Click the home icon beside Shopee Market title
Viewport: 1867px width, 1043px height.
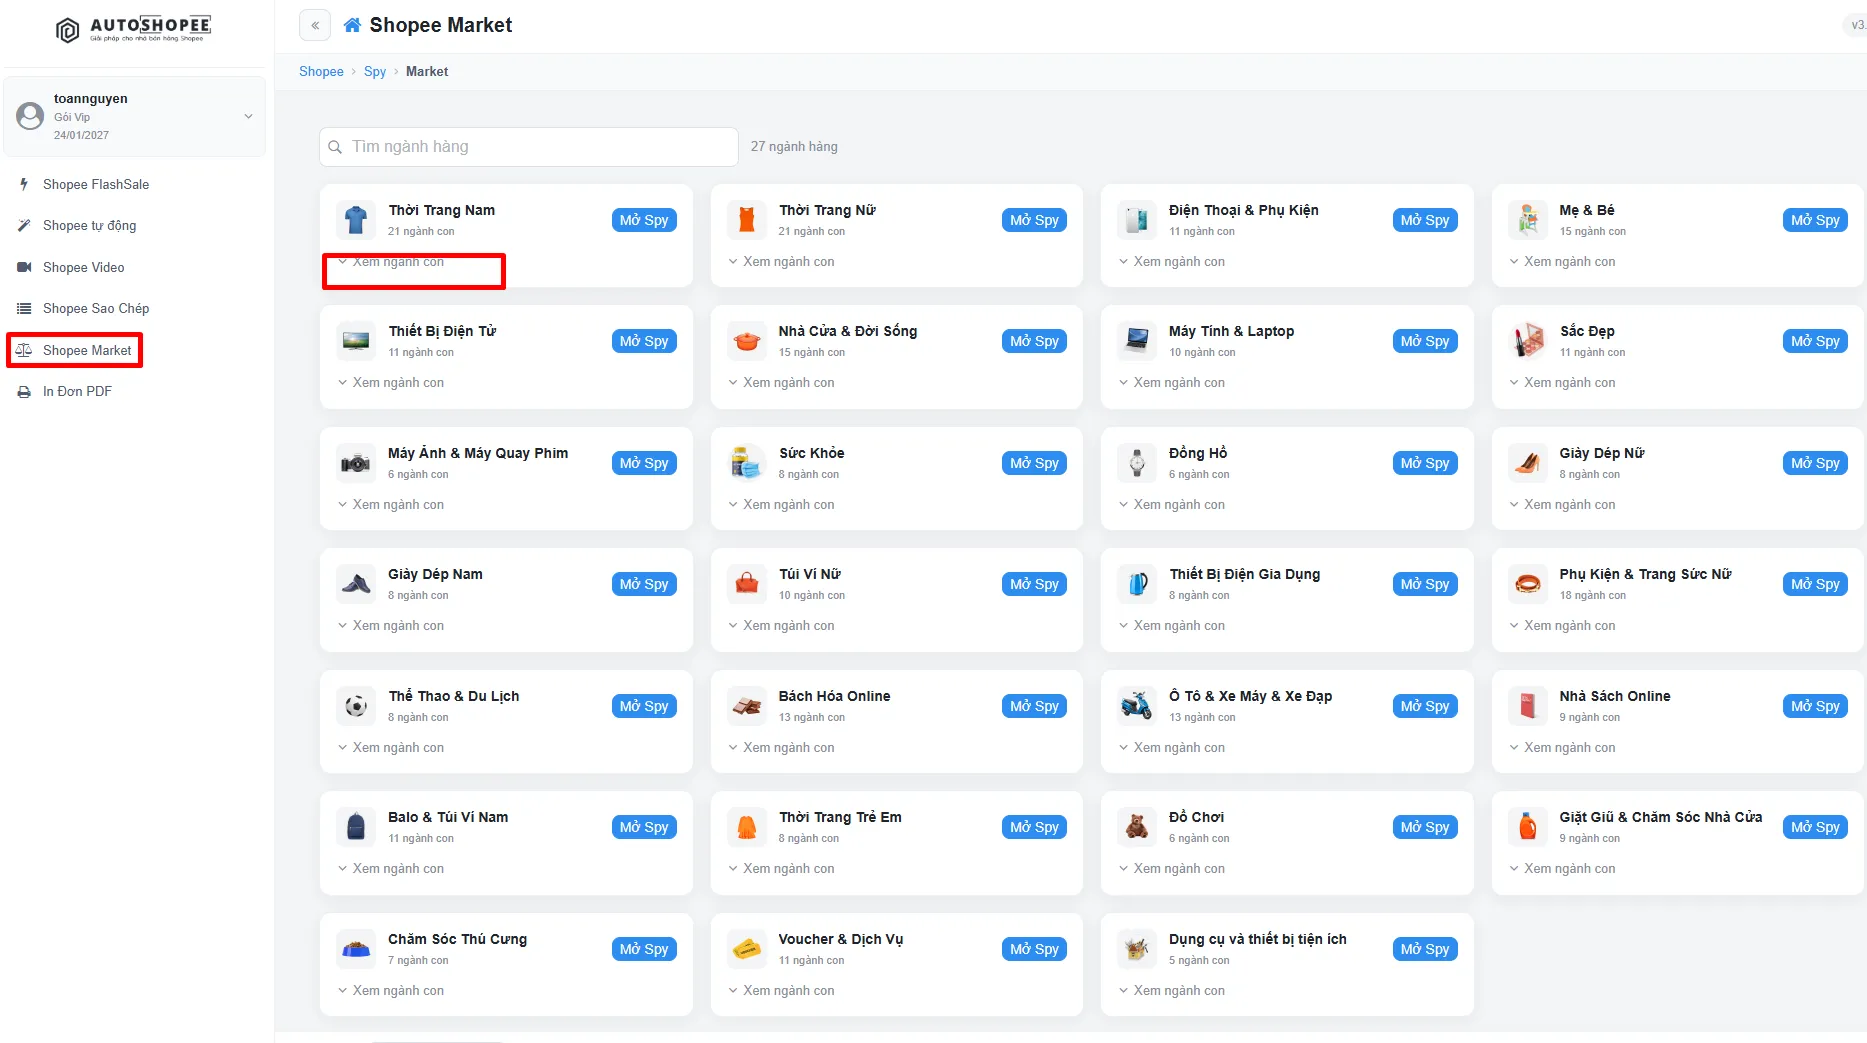coord(352,25)
